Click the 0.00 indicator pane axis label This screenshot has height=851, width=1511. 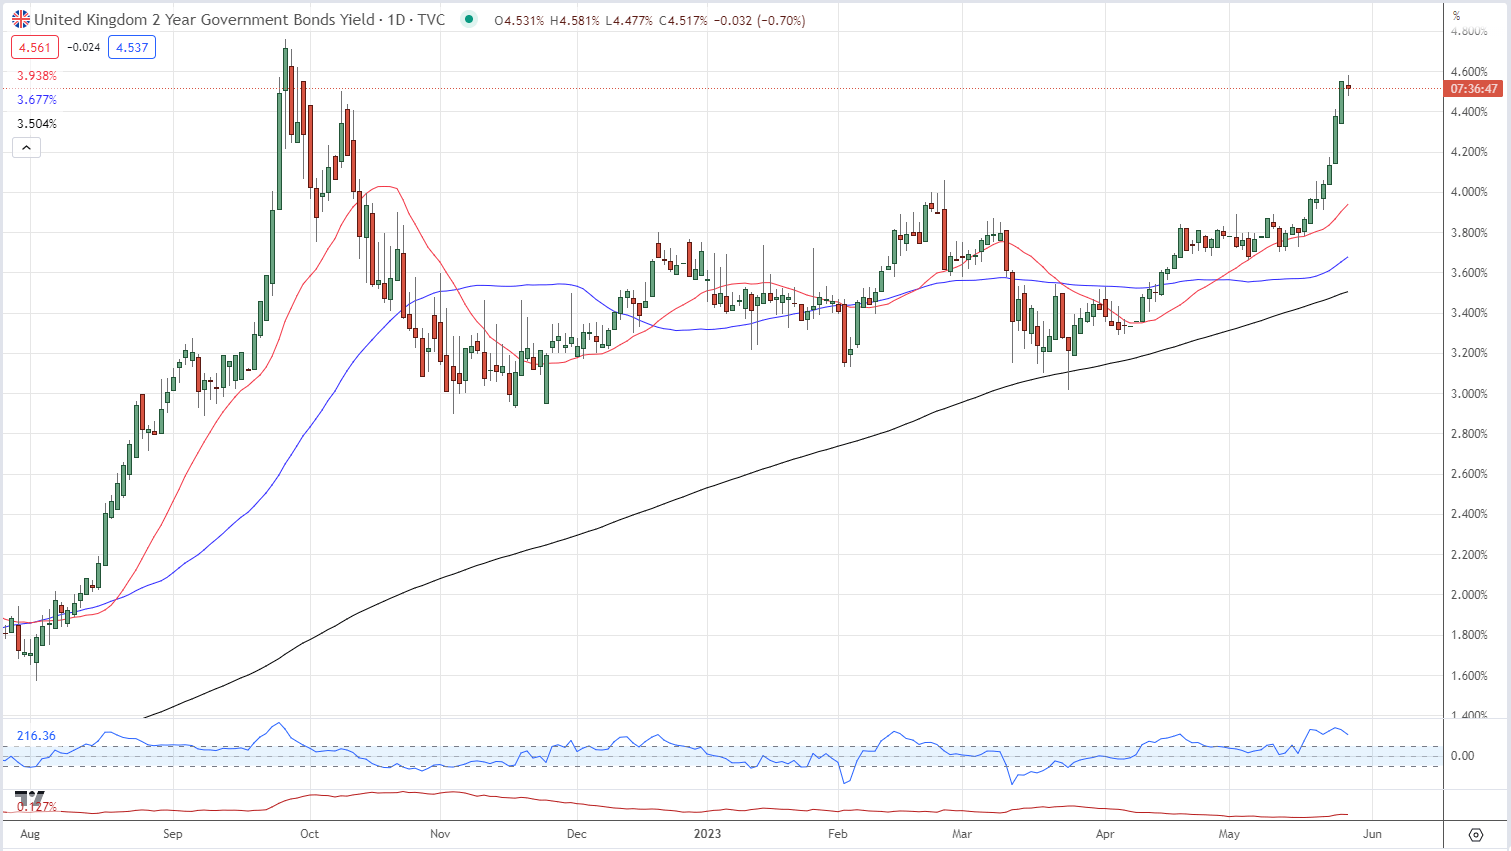tap(1462, 756)
